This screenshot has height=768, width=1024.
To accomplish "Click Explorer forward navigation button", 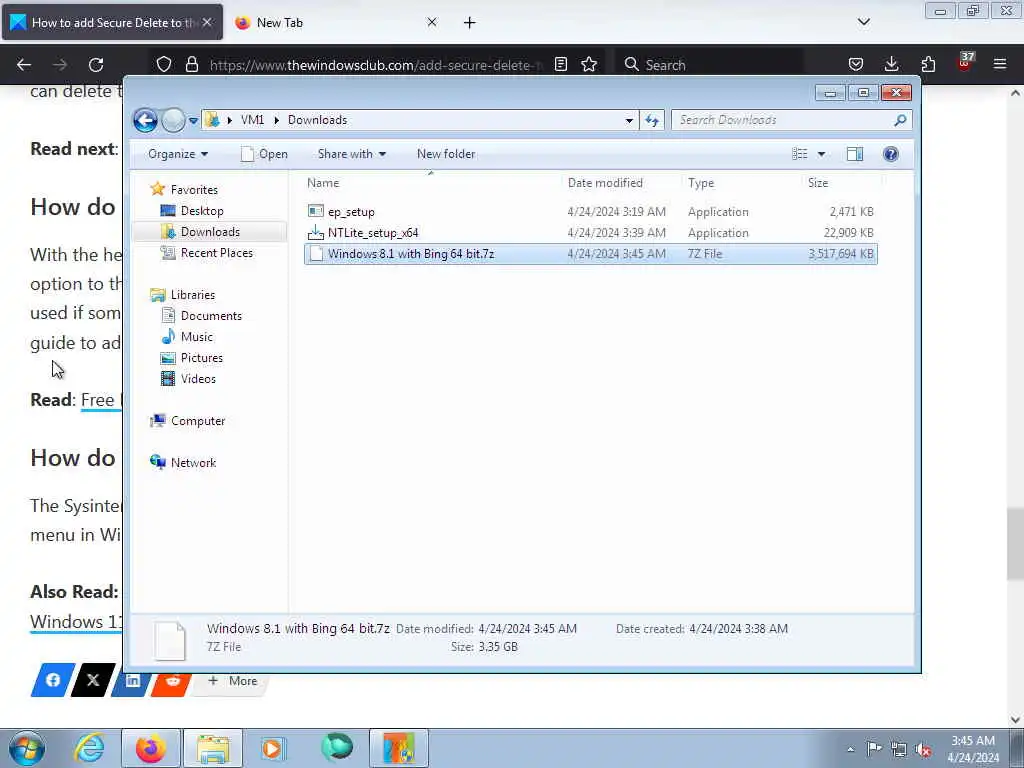I will 173,120.
